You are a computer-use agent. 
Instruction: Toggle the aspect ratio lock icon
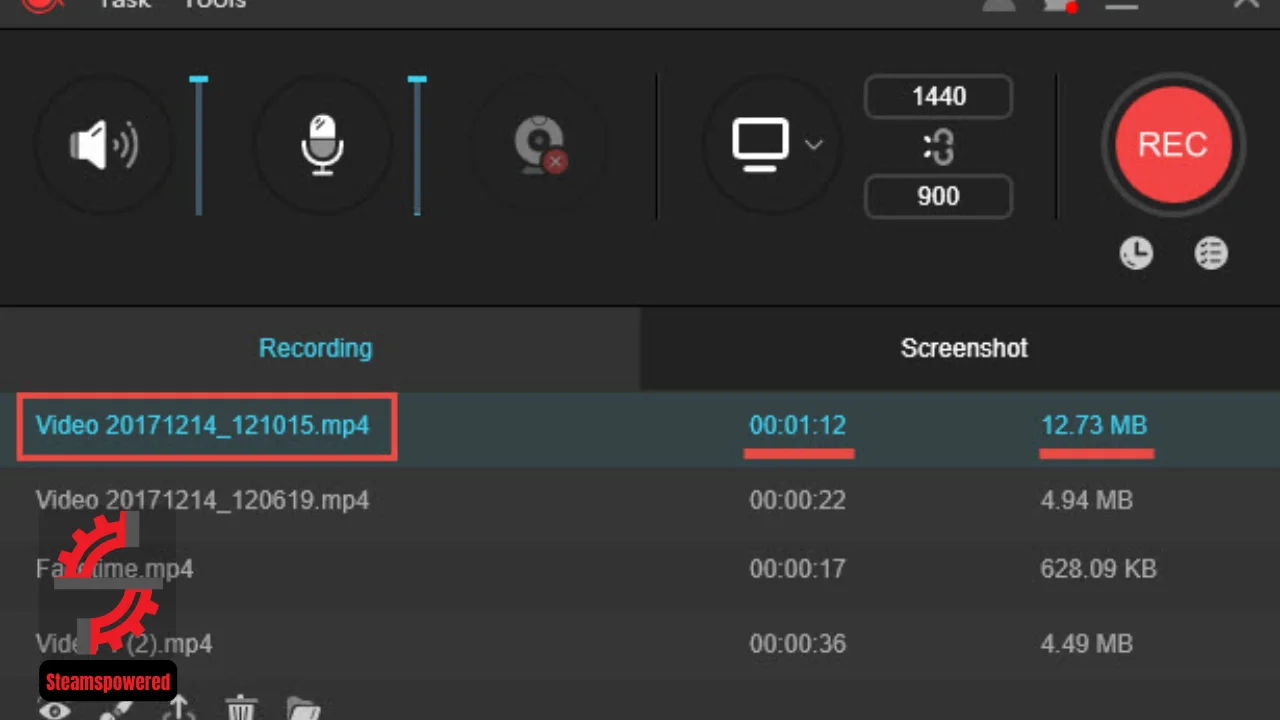[x=938, y=148]
